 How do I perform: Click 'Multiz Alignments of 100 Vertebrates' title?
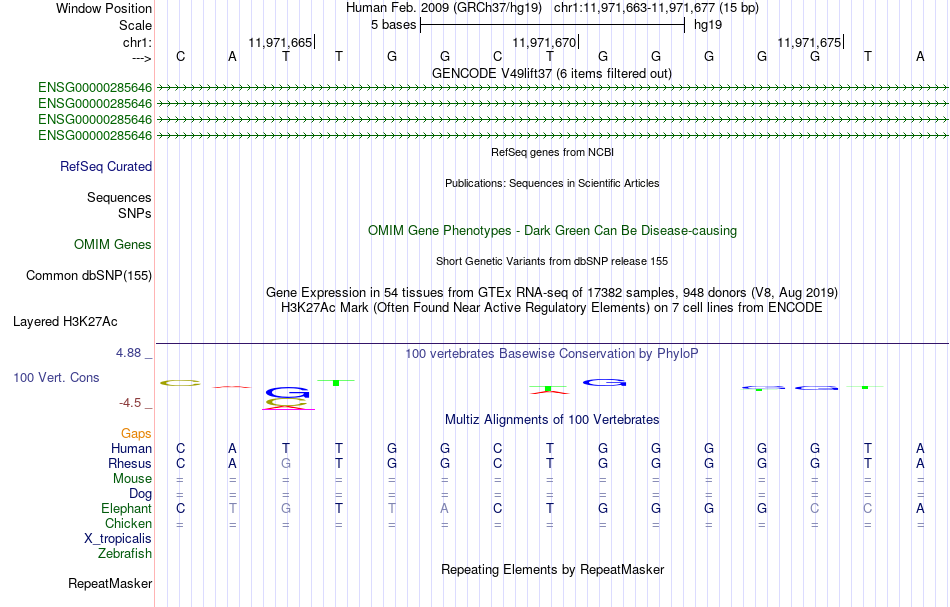(x=552, y=419)
